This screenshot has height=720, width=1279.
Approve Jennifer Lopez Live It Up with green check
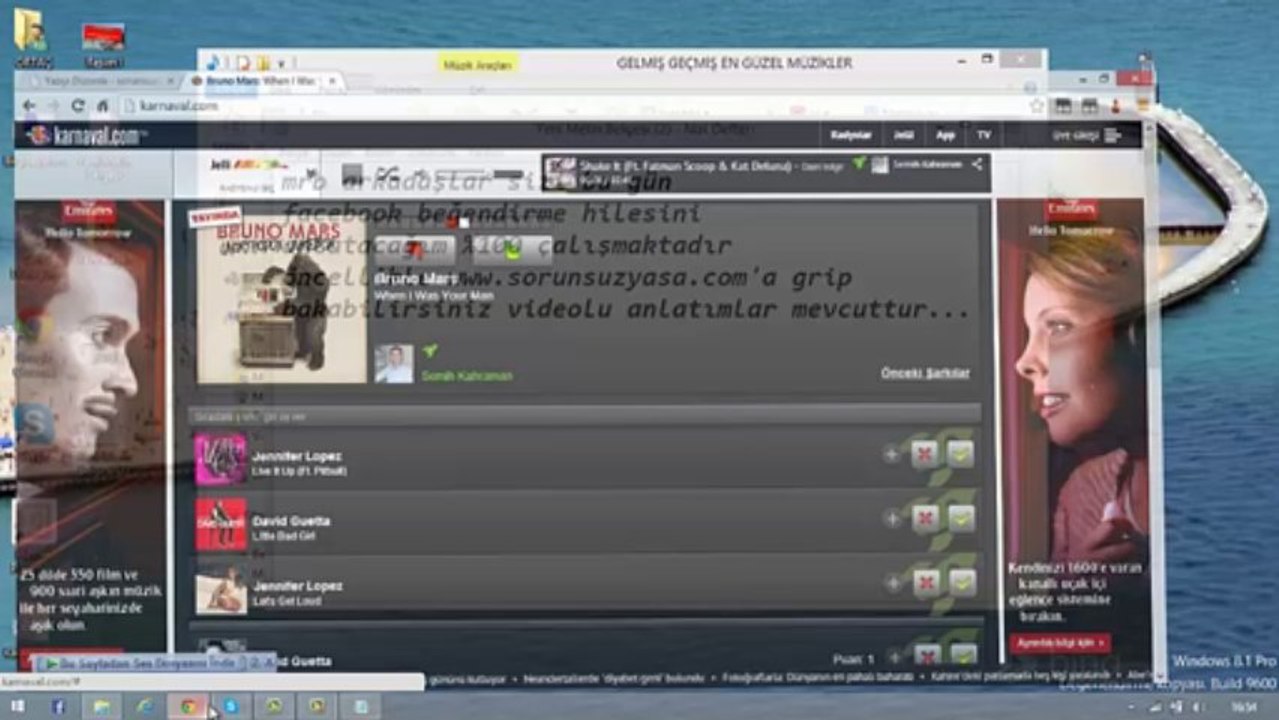(961, 455)
